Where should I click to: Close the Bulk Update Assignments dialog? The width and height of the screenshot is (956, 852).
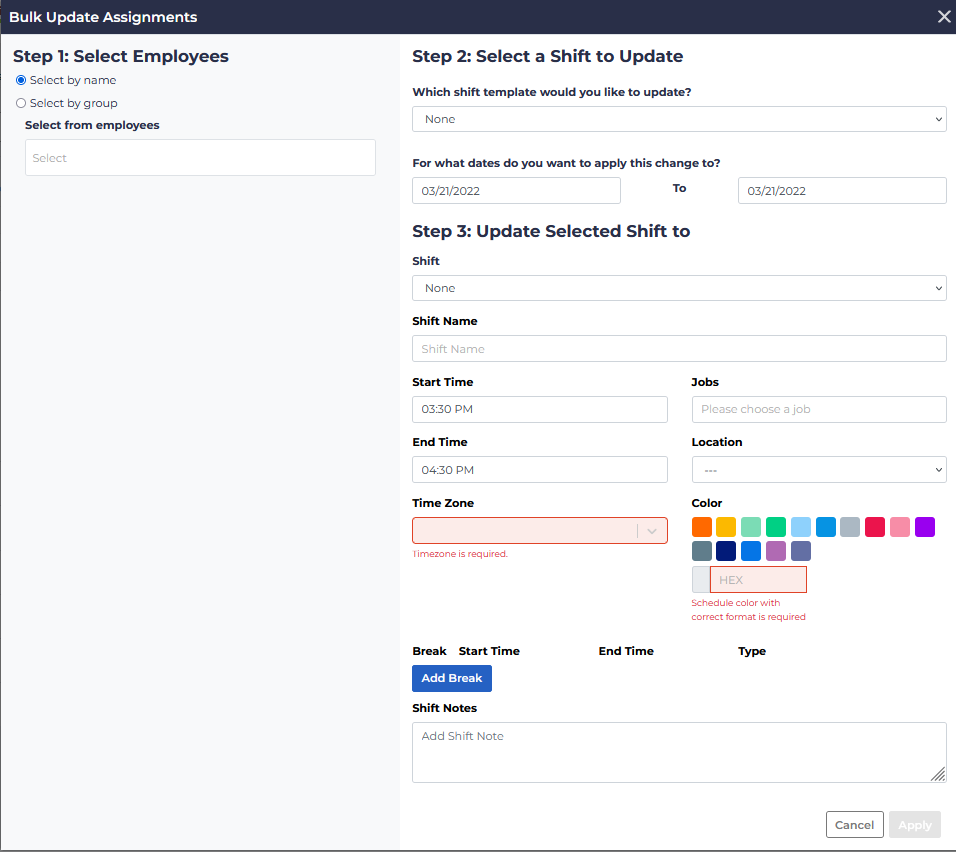coord(943,16)
